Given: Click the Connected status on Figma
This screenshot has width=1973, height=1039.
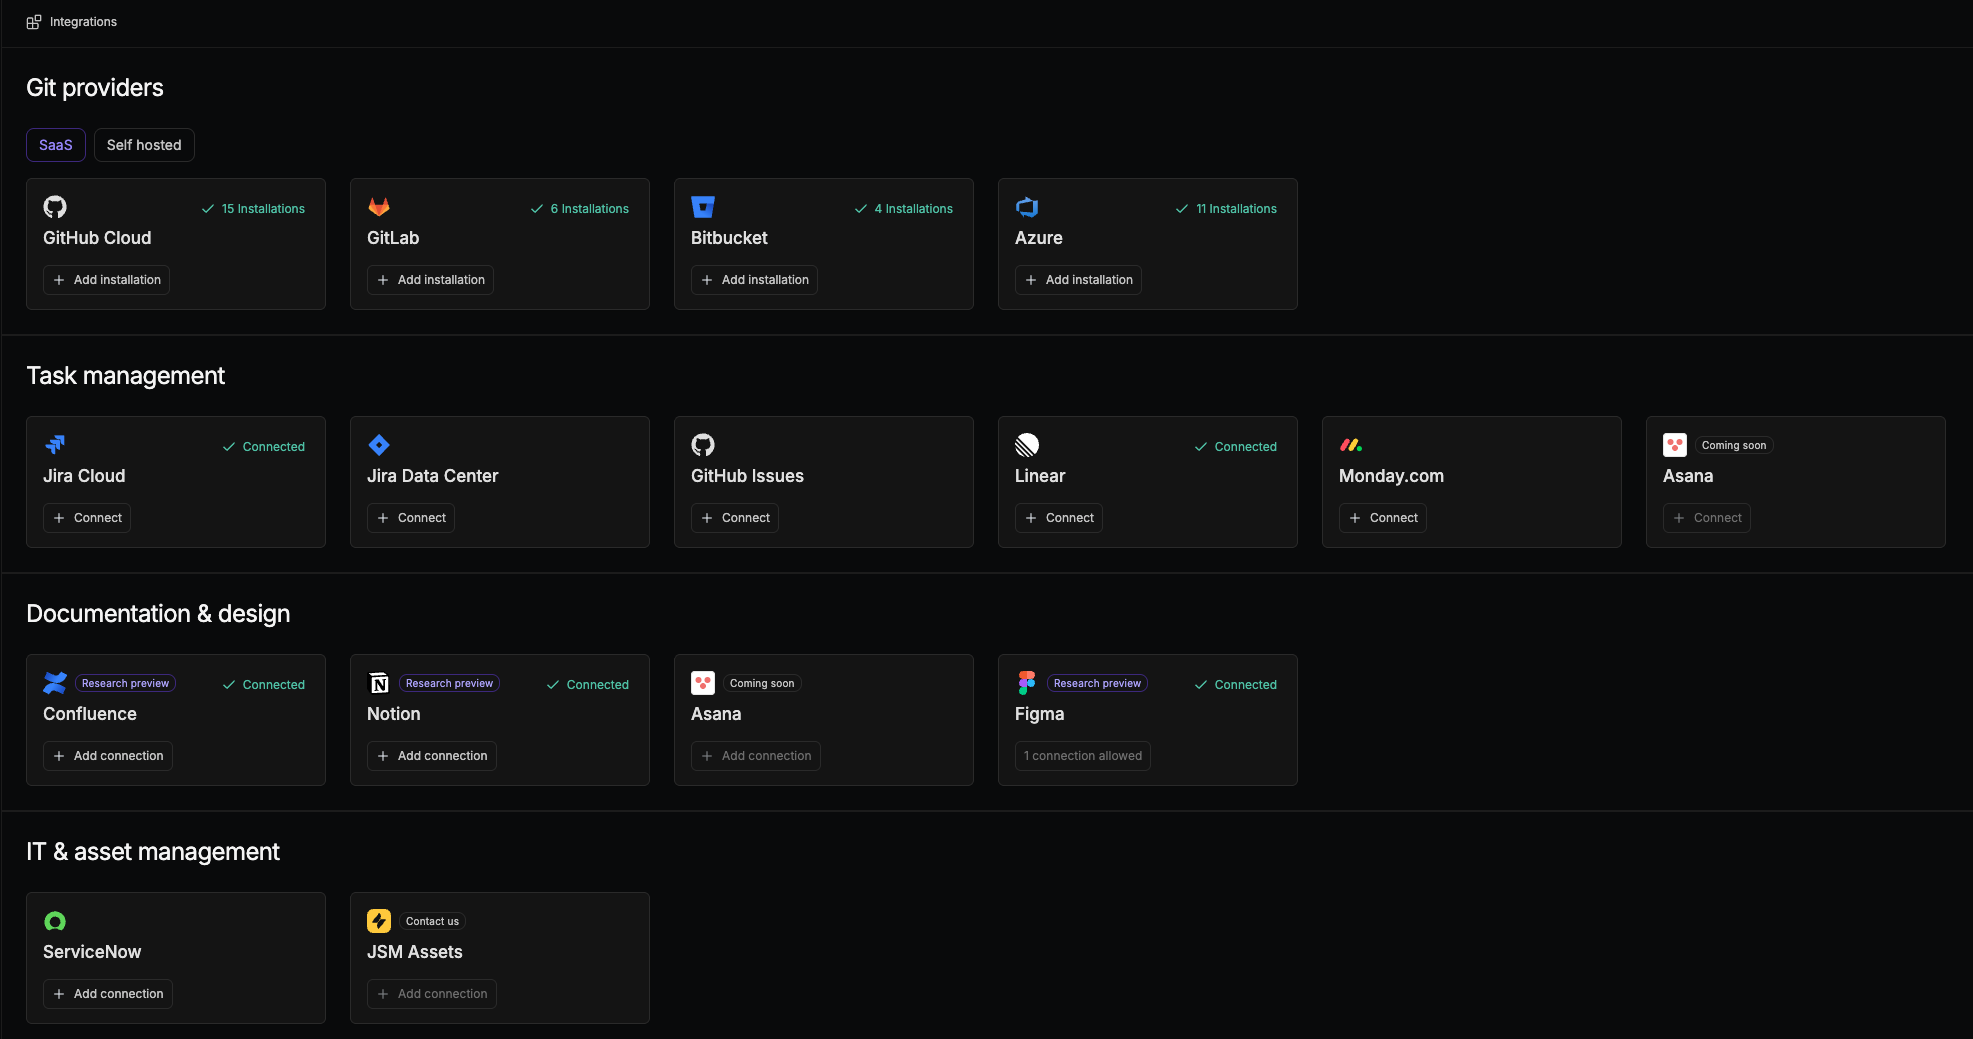Looking at the screenshot, I should coord(1236,685).
